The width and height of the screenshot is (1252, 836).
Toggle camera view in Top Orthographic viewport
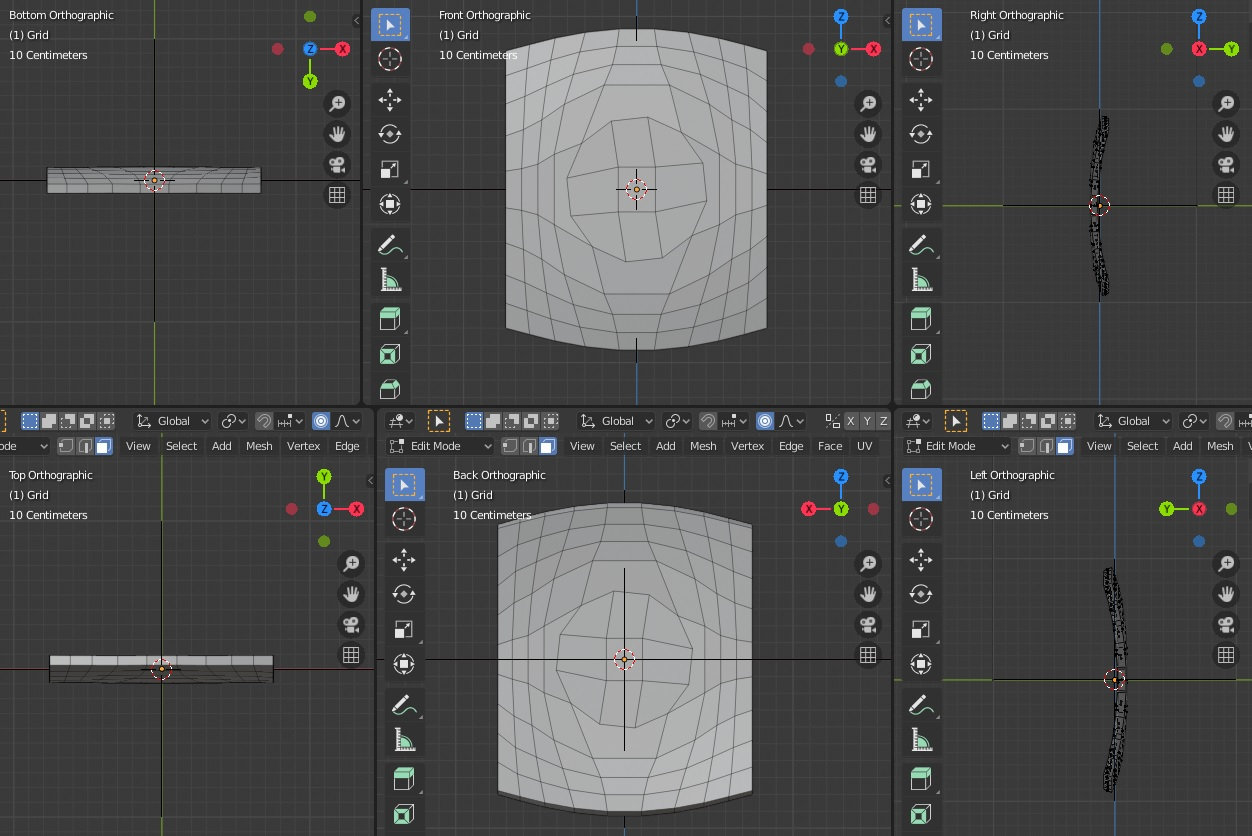(351, 625)
